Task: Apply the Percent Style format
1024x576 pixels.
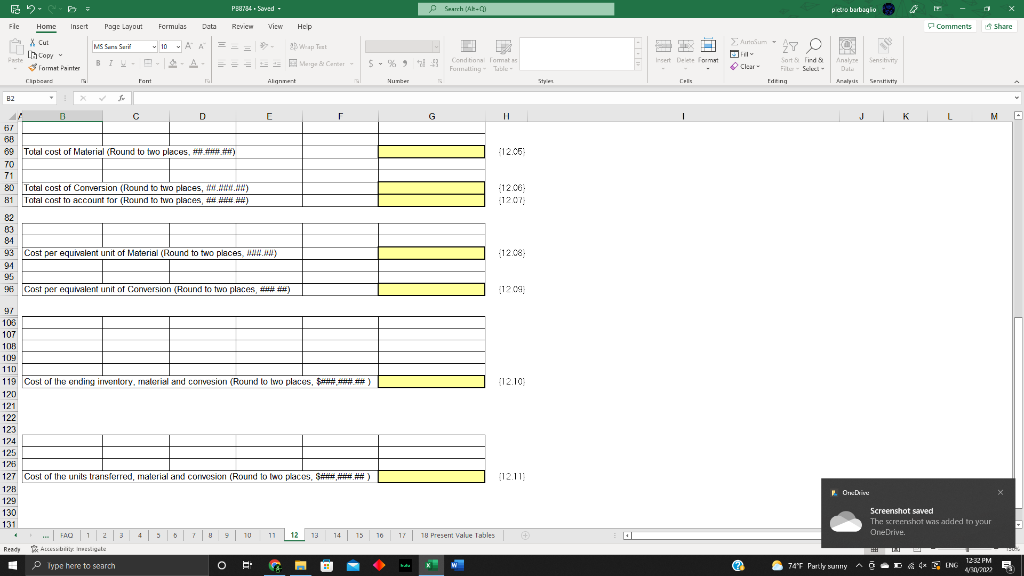Action: click(x=391, y=63)
